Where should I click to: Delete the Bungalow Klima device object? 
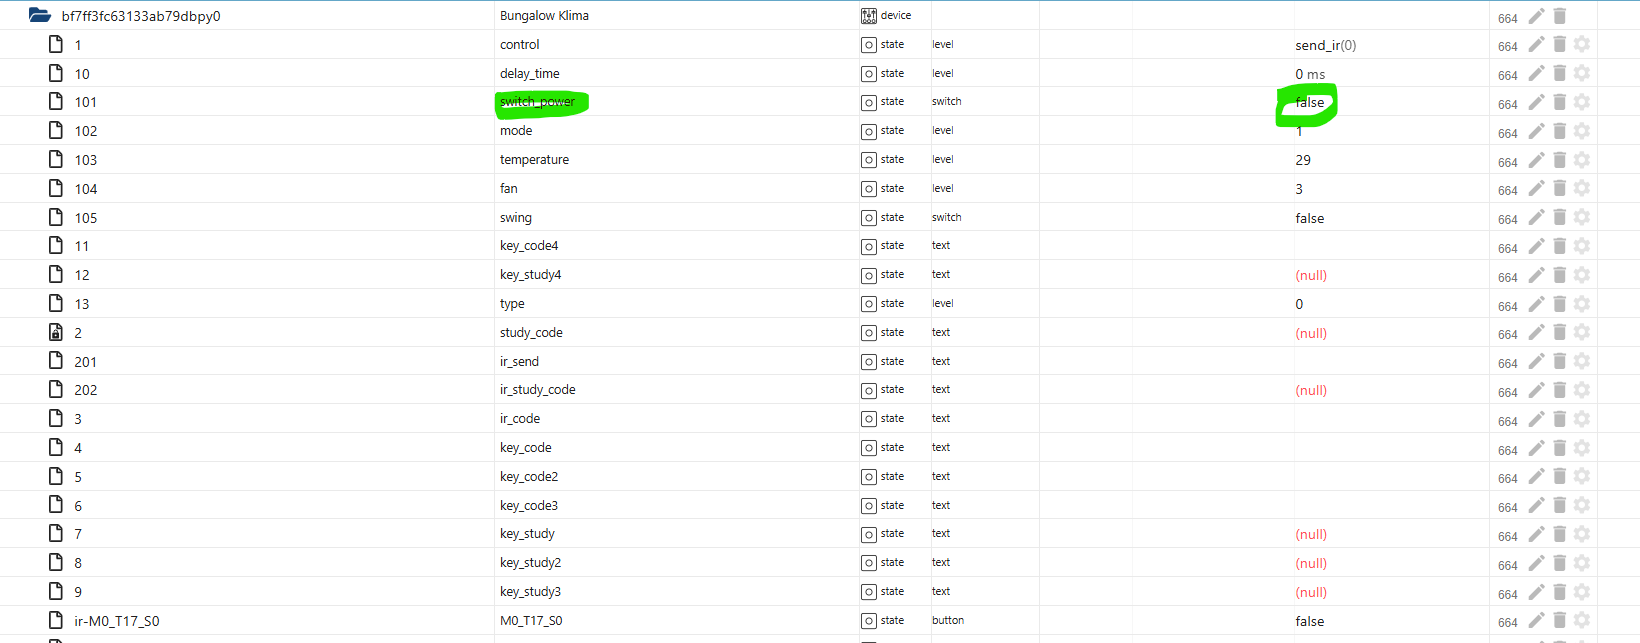[1559, 16]
